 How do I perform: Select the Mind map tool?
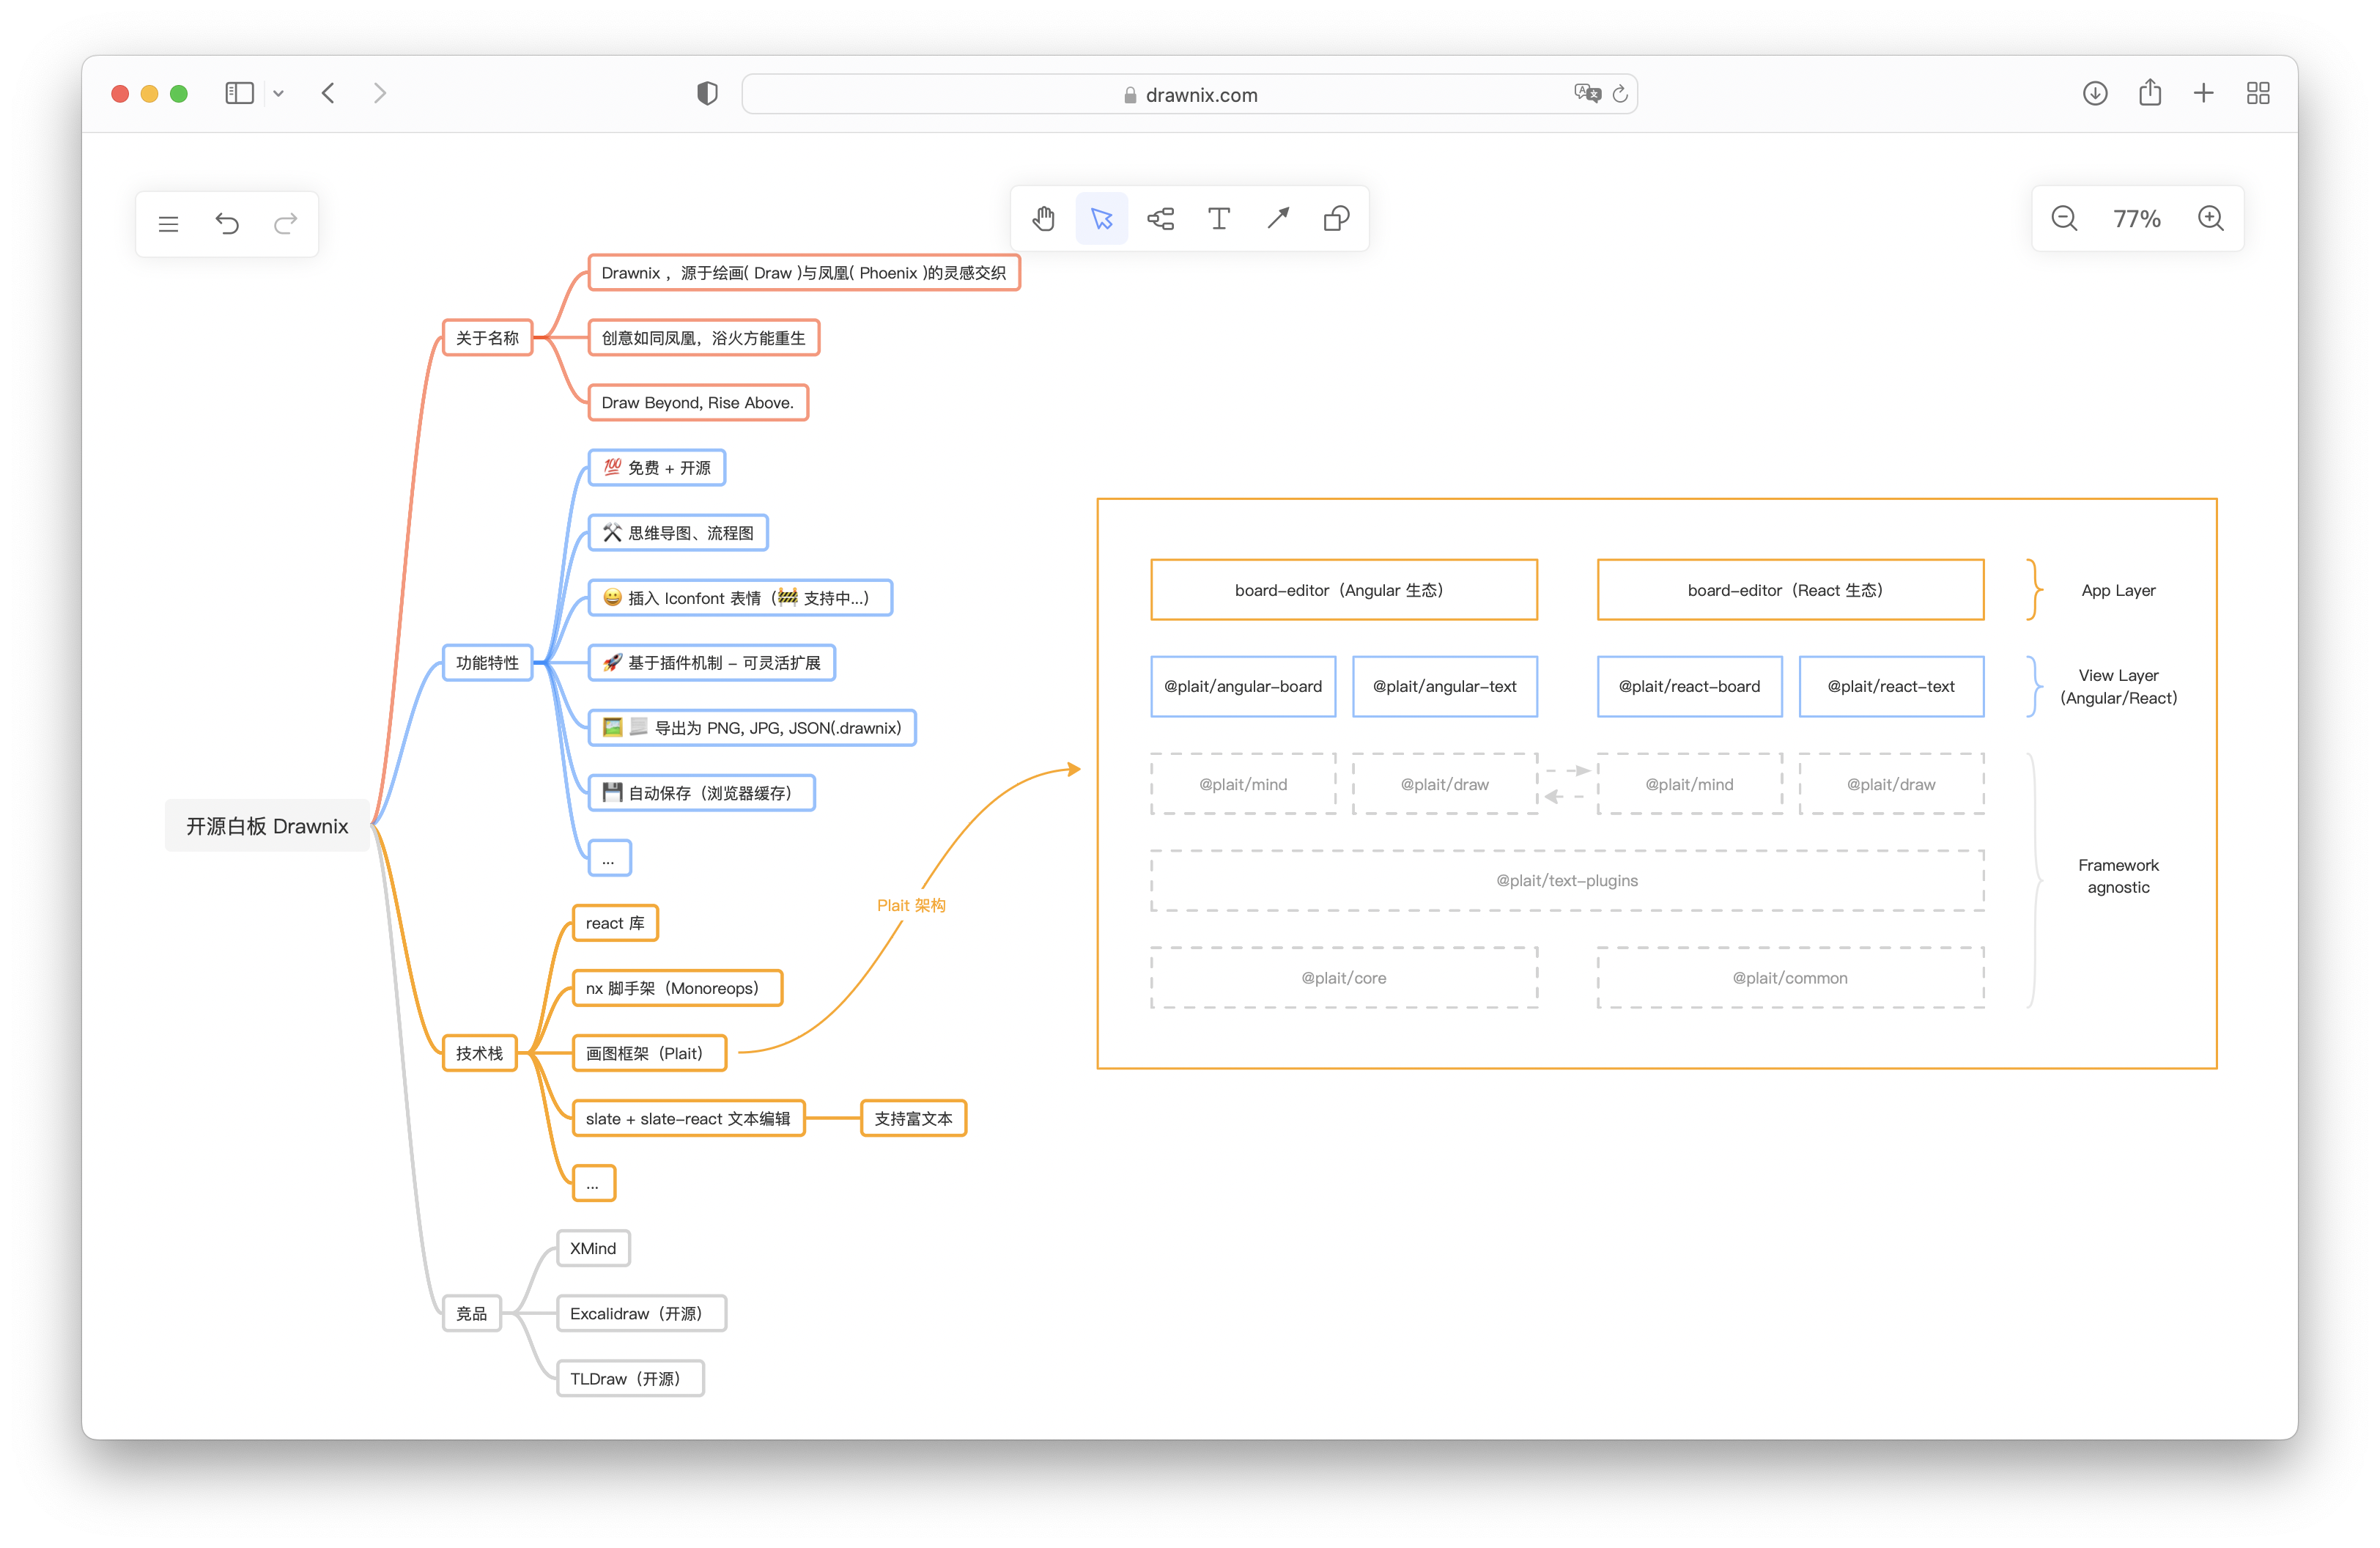(x=1160, y=219)
